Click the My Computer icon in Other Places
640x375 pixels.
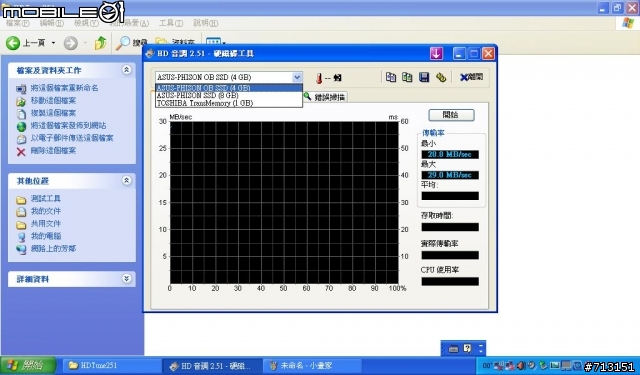[x=21, y=237]
